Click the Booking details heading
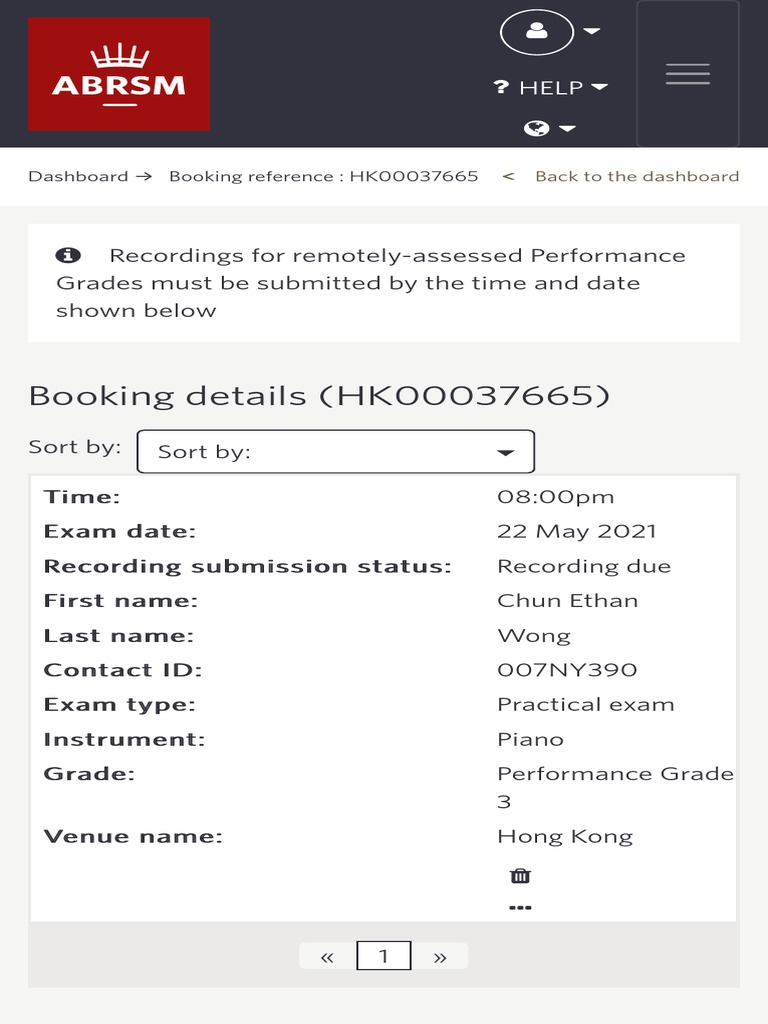Image resolution: width=768 pixels, height=1024 pixels. 318,395
